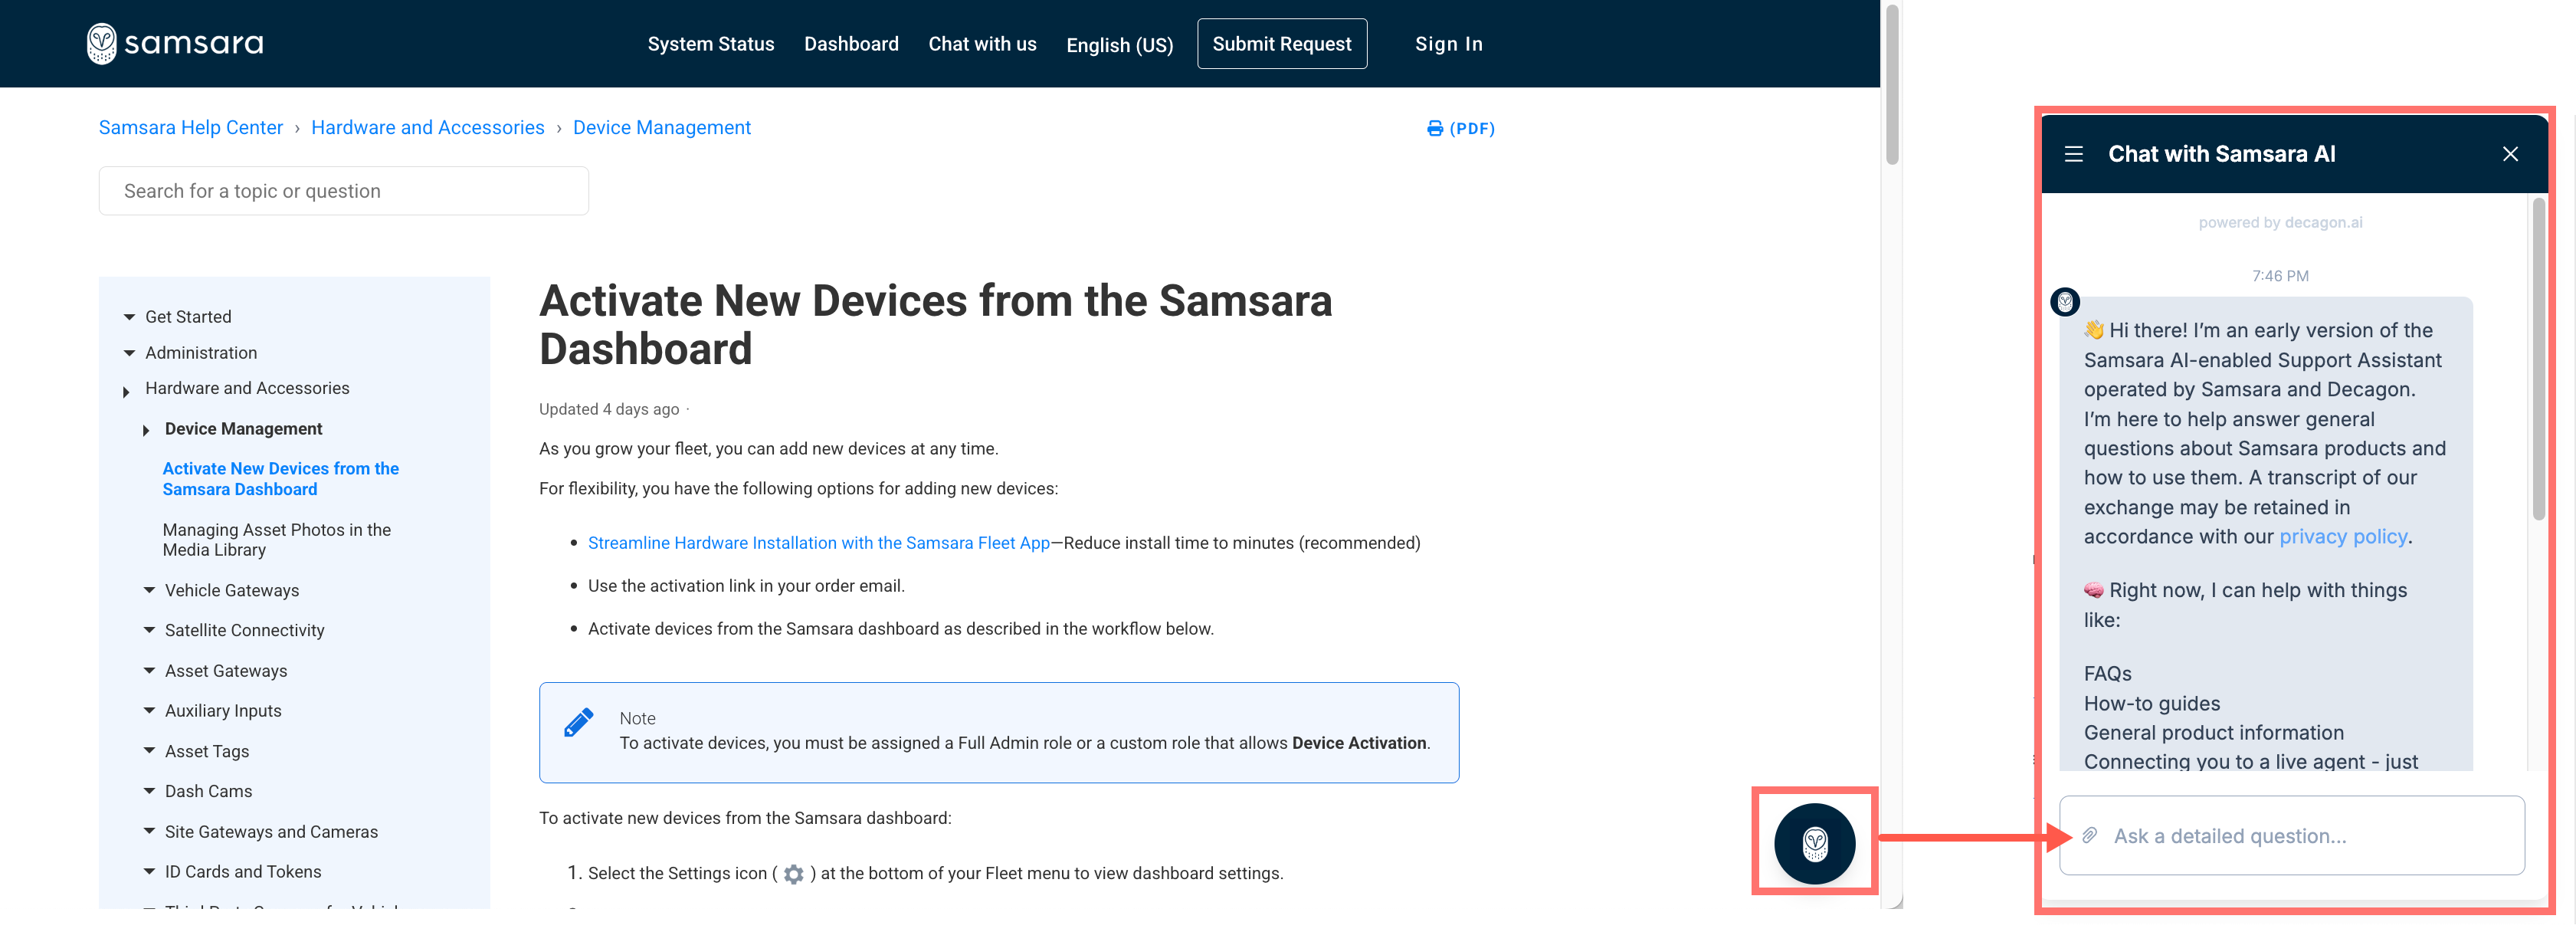Click the pencil icon in the Note box
Image resolution: width=2576 pixels, height=932 pixels.
[579, 721]
